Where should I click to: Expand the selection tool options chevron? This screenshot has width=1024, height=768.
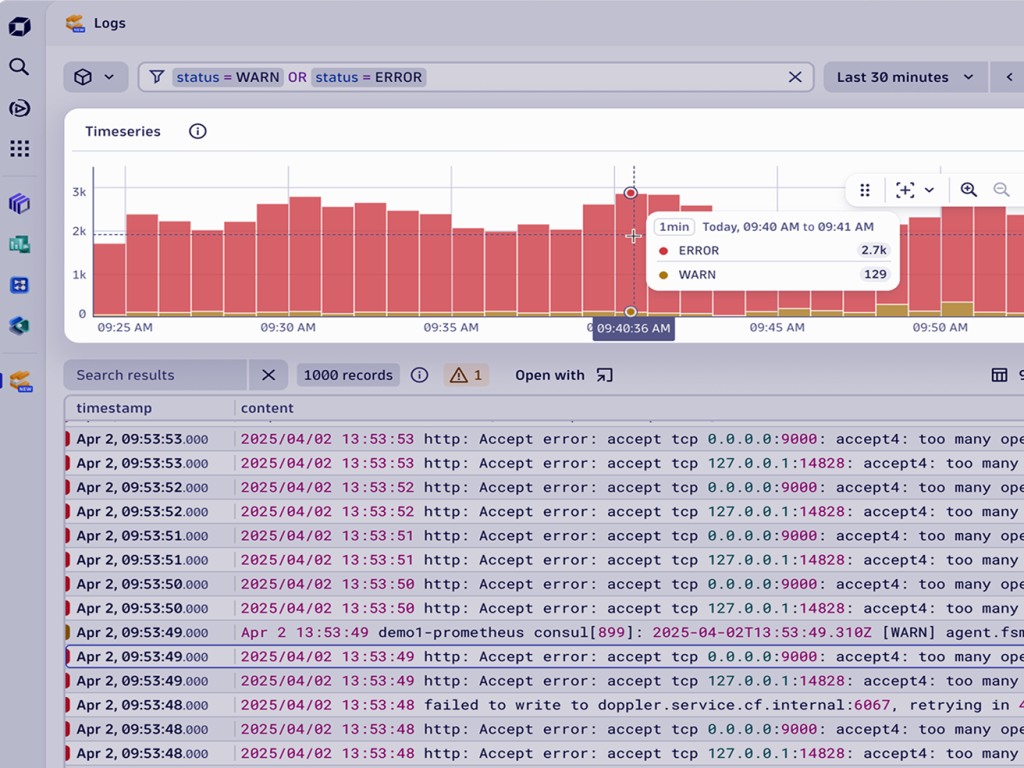pos(929,190)
